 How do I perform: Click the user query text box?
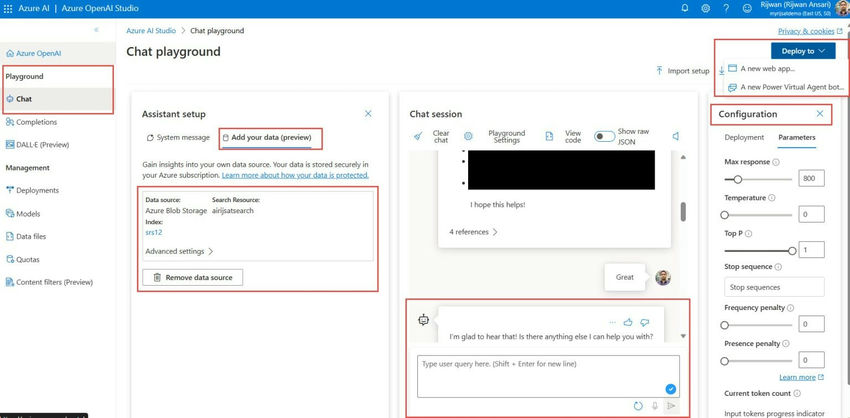coord(548,376)
